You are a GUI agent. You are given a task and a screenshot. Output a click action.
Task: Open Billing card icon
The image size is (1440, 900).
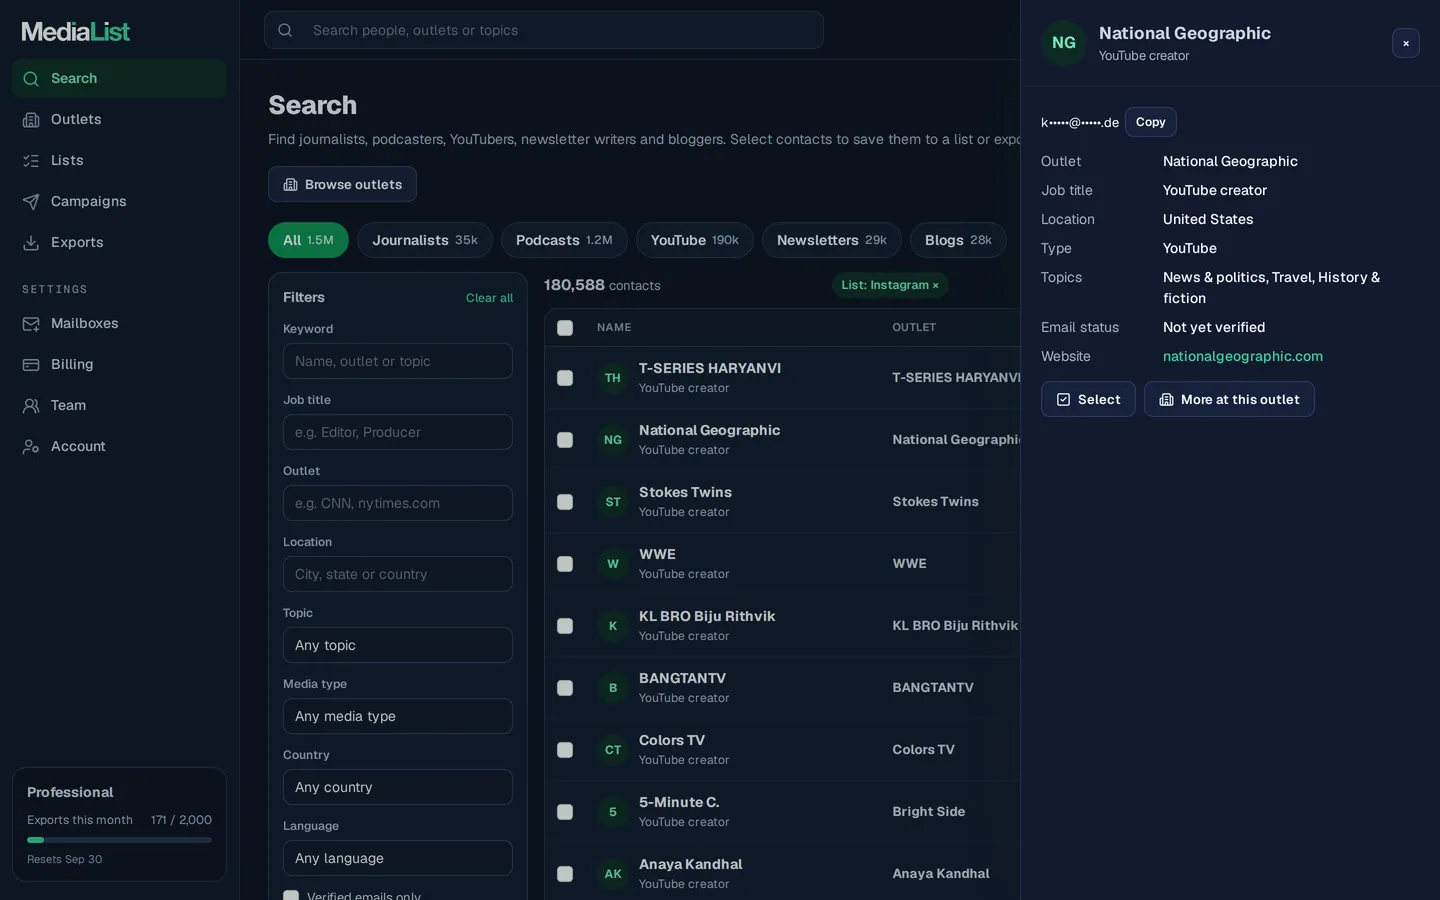(x=31, y=365)
